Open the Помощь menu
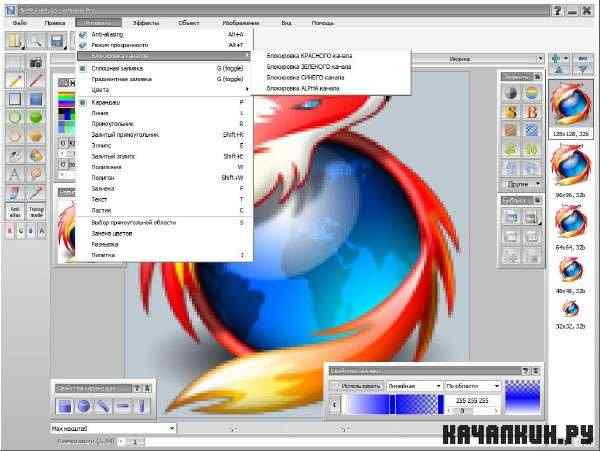The image size is (600, 451). coord(323,23)
